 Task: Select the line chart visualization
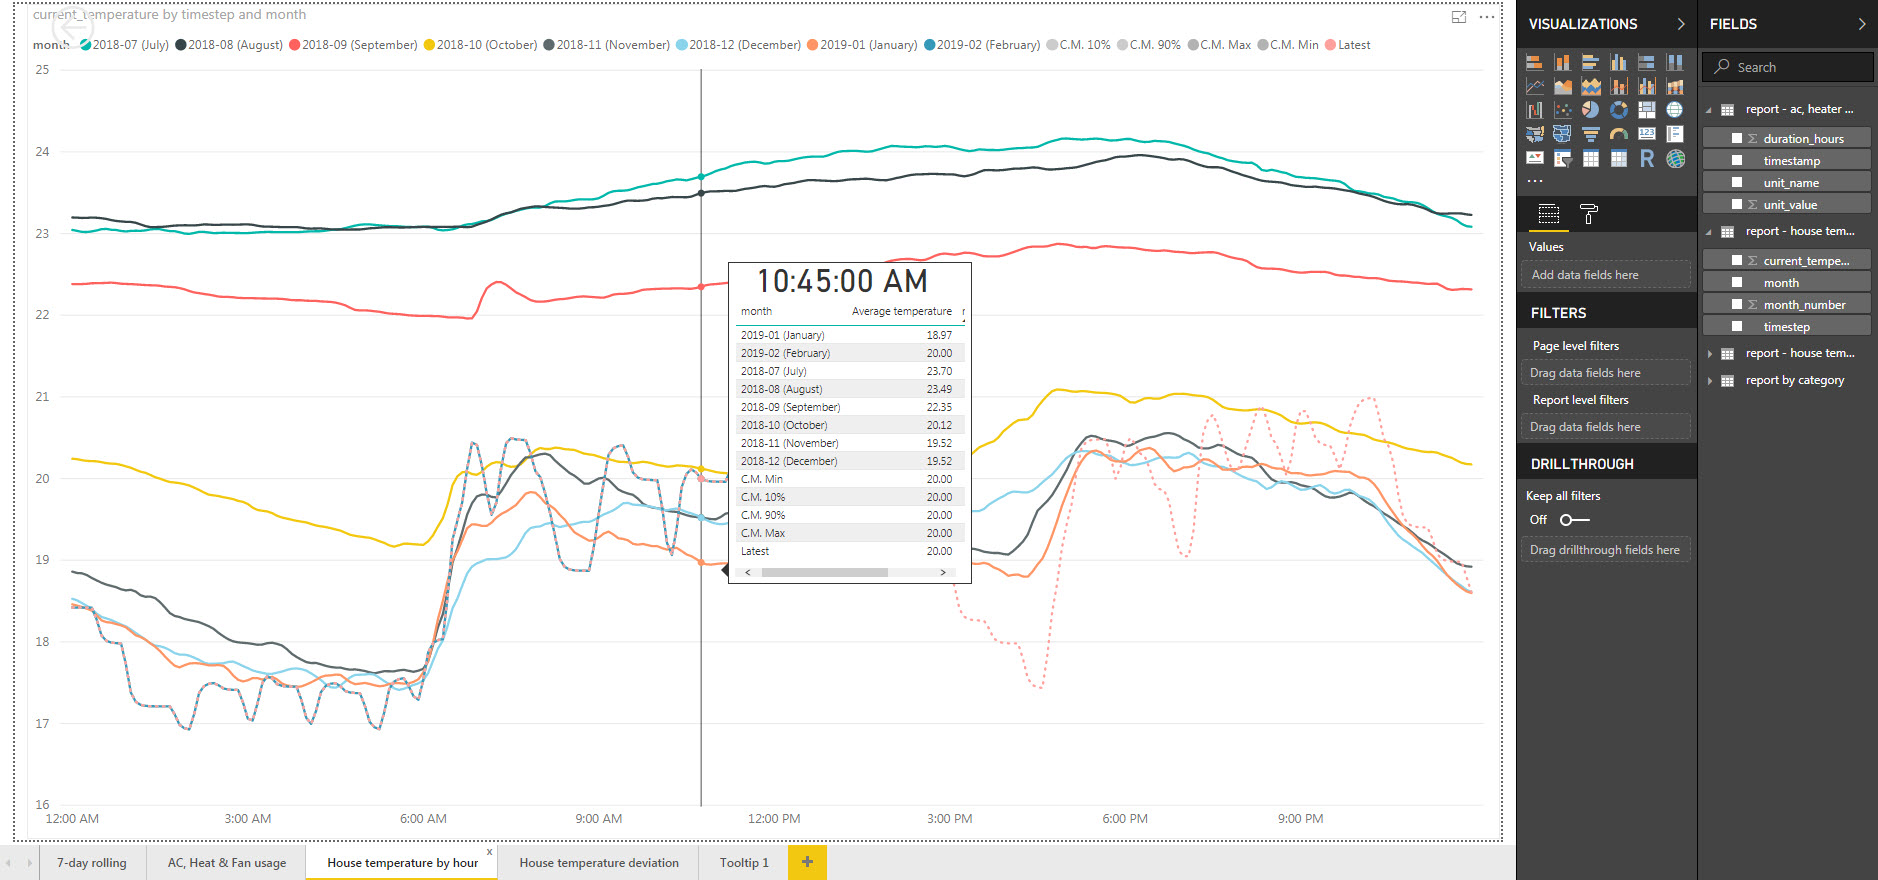1534,86
